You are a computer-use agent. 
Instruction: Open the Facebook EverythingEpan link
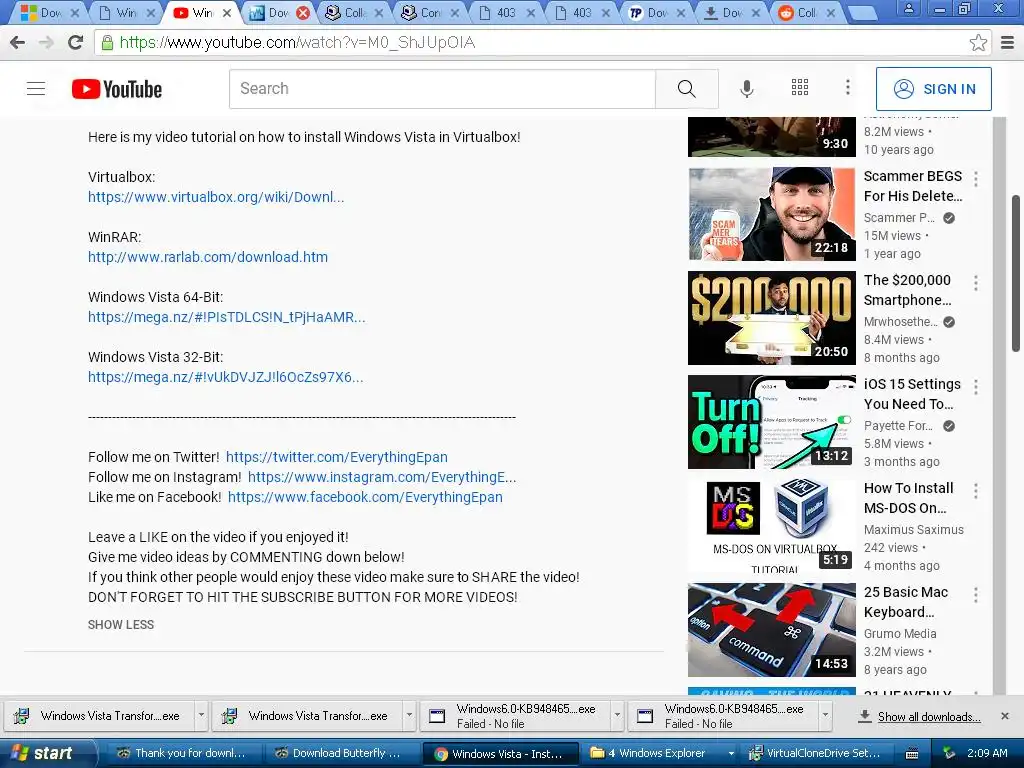coord(365,497)
